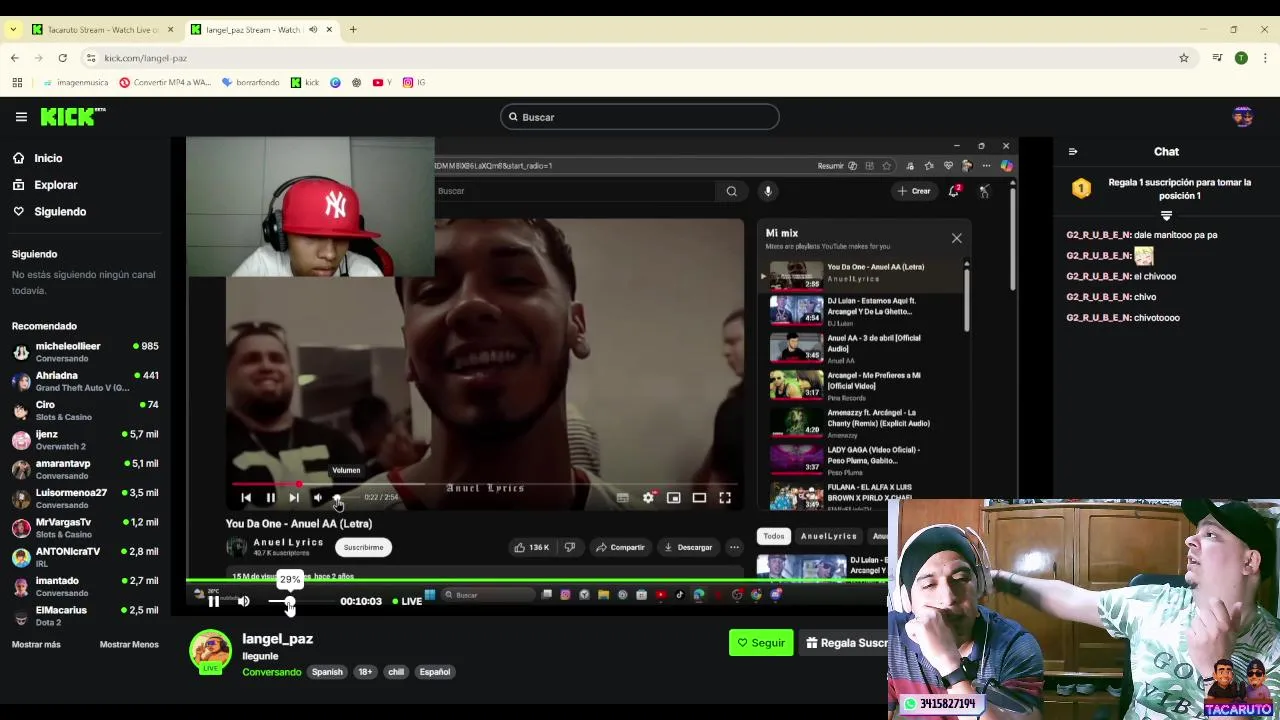Screen dimensions: 1280x720
Task: Open the ChatGPT bookmark icon
Action: [x=356, y=82]
